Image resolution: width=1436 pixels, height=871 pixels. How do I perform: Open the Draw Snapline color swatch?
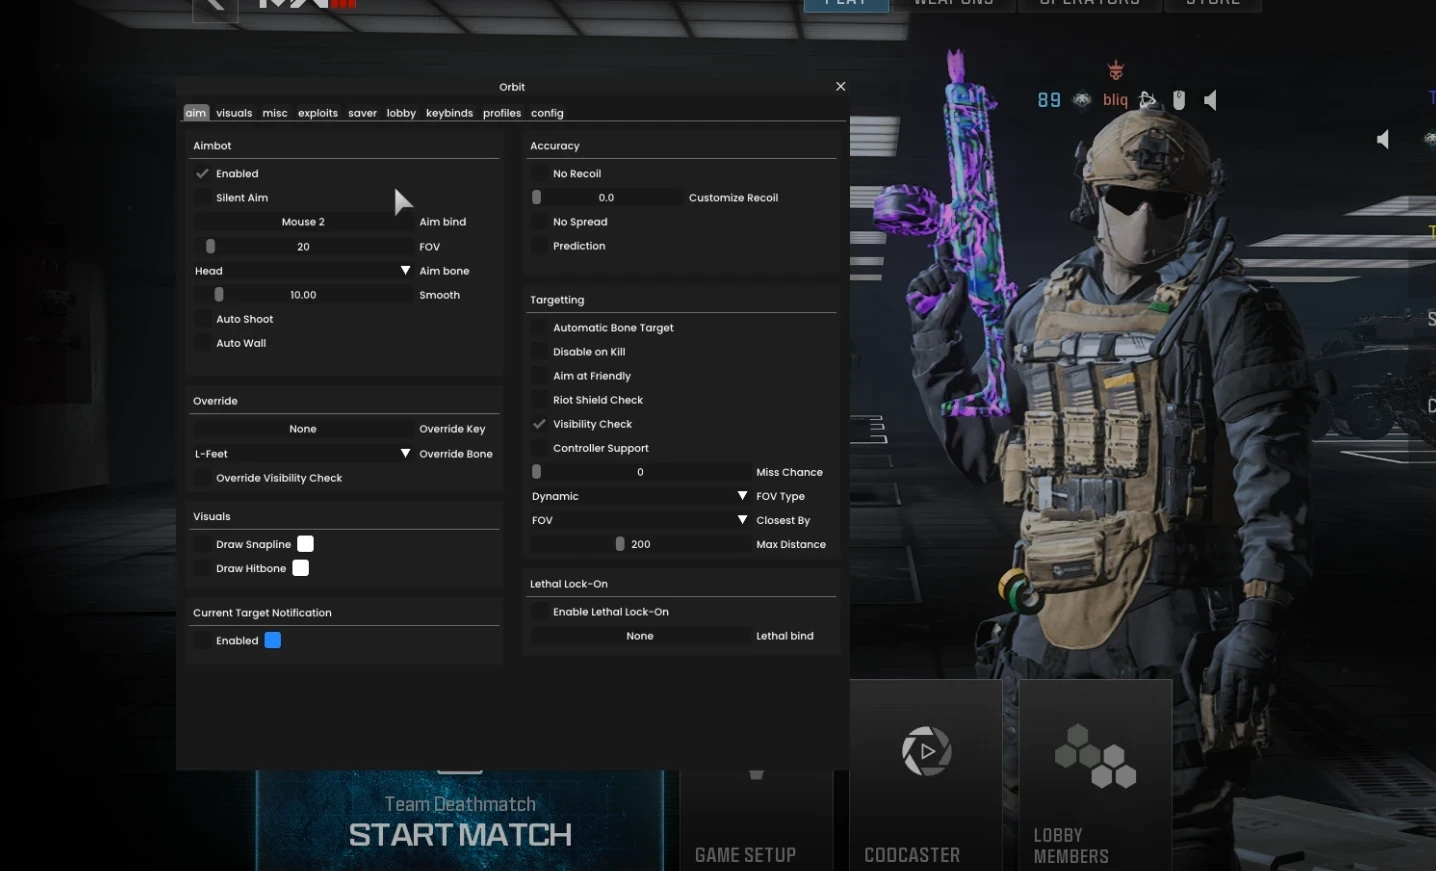coord(306,544)
